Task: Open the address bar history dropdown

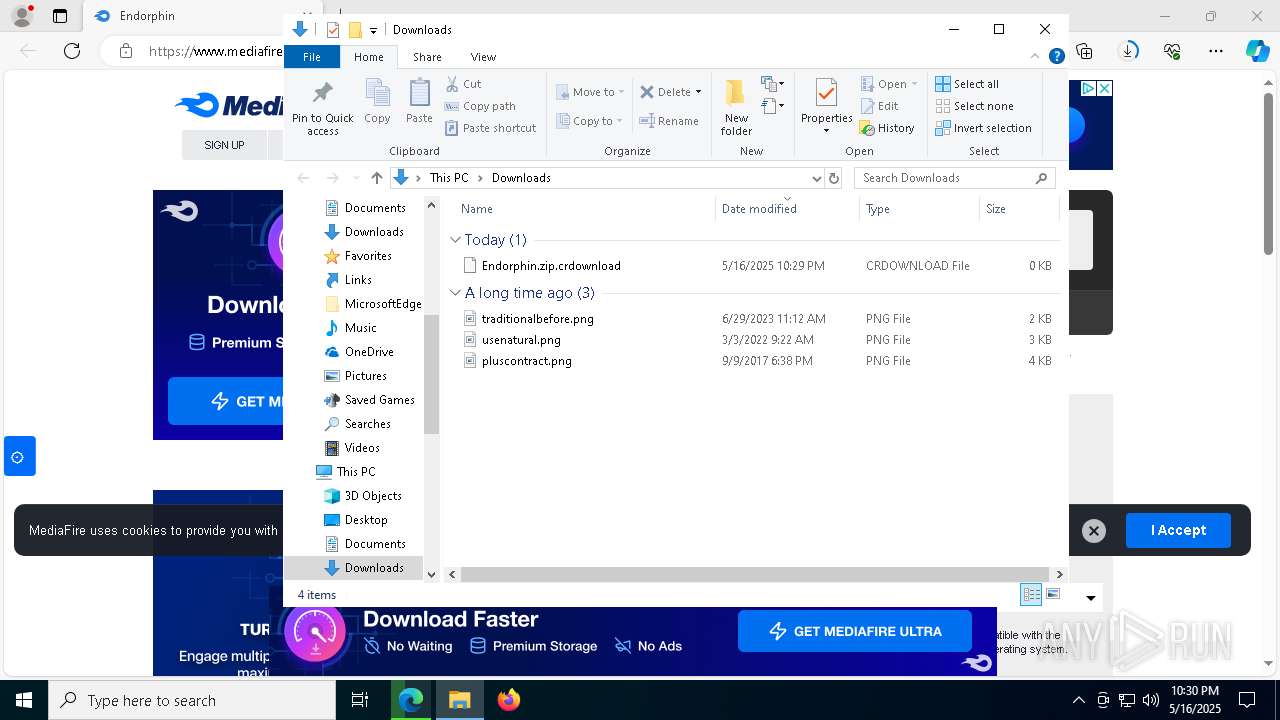Action: pos(816,178)
